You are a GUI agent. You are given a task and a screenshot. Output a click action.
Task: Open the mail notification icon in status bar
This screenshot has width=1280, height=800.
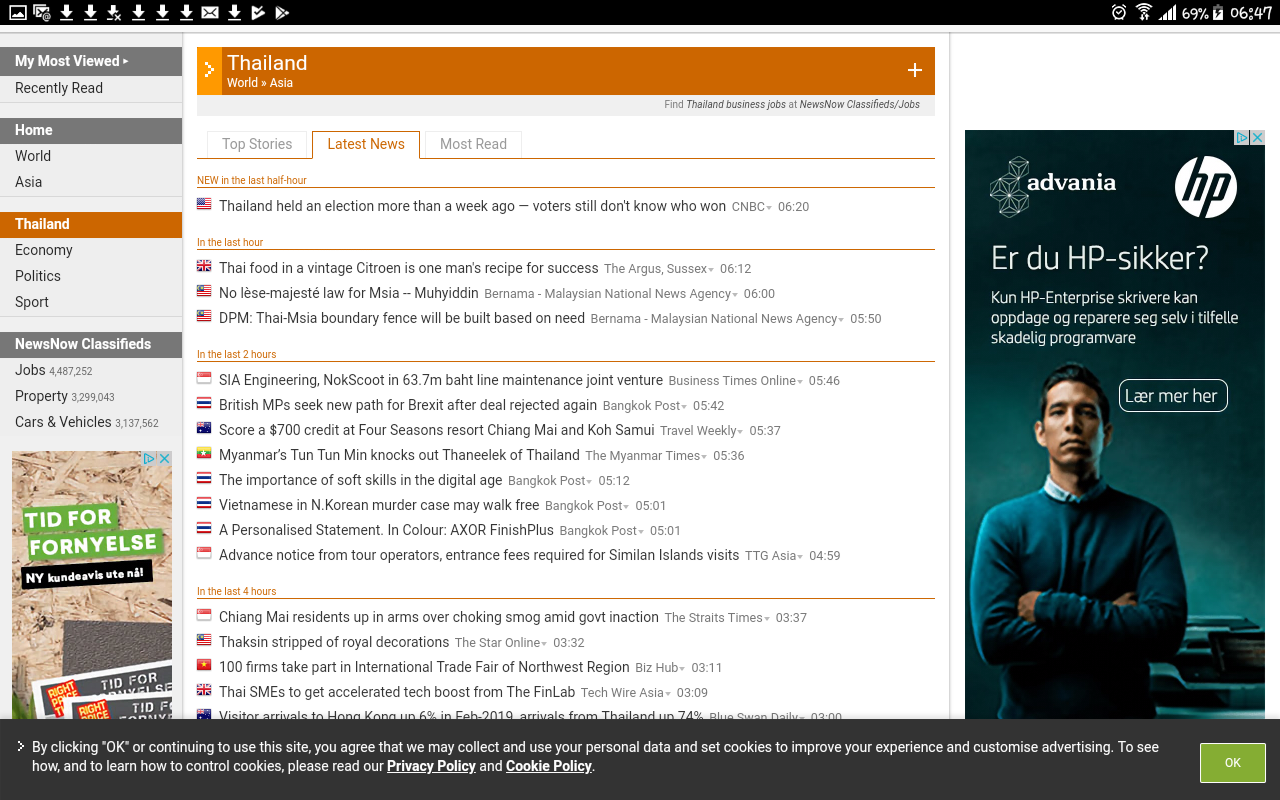click(210, 12)
